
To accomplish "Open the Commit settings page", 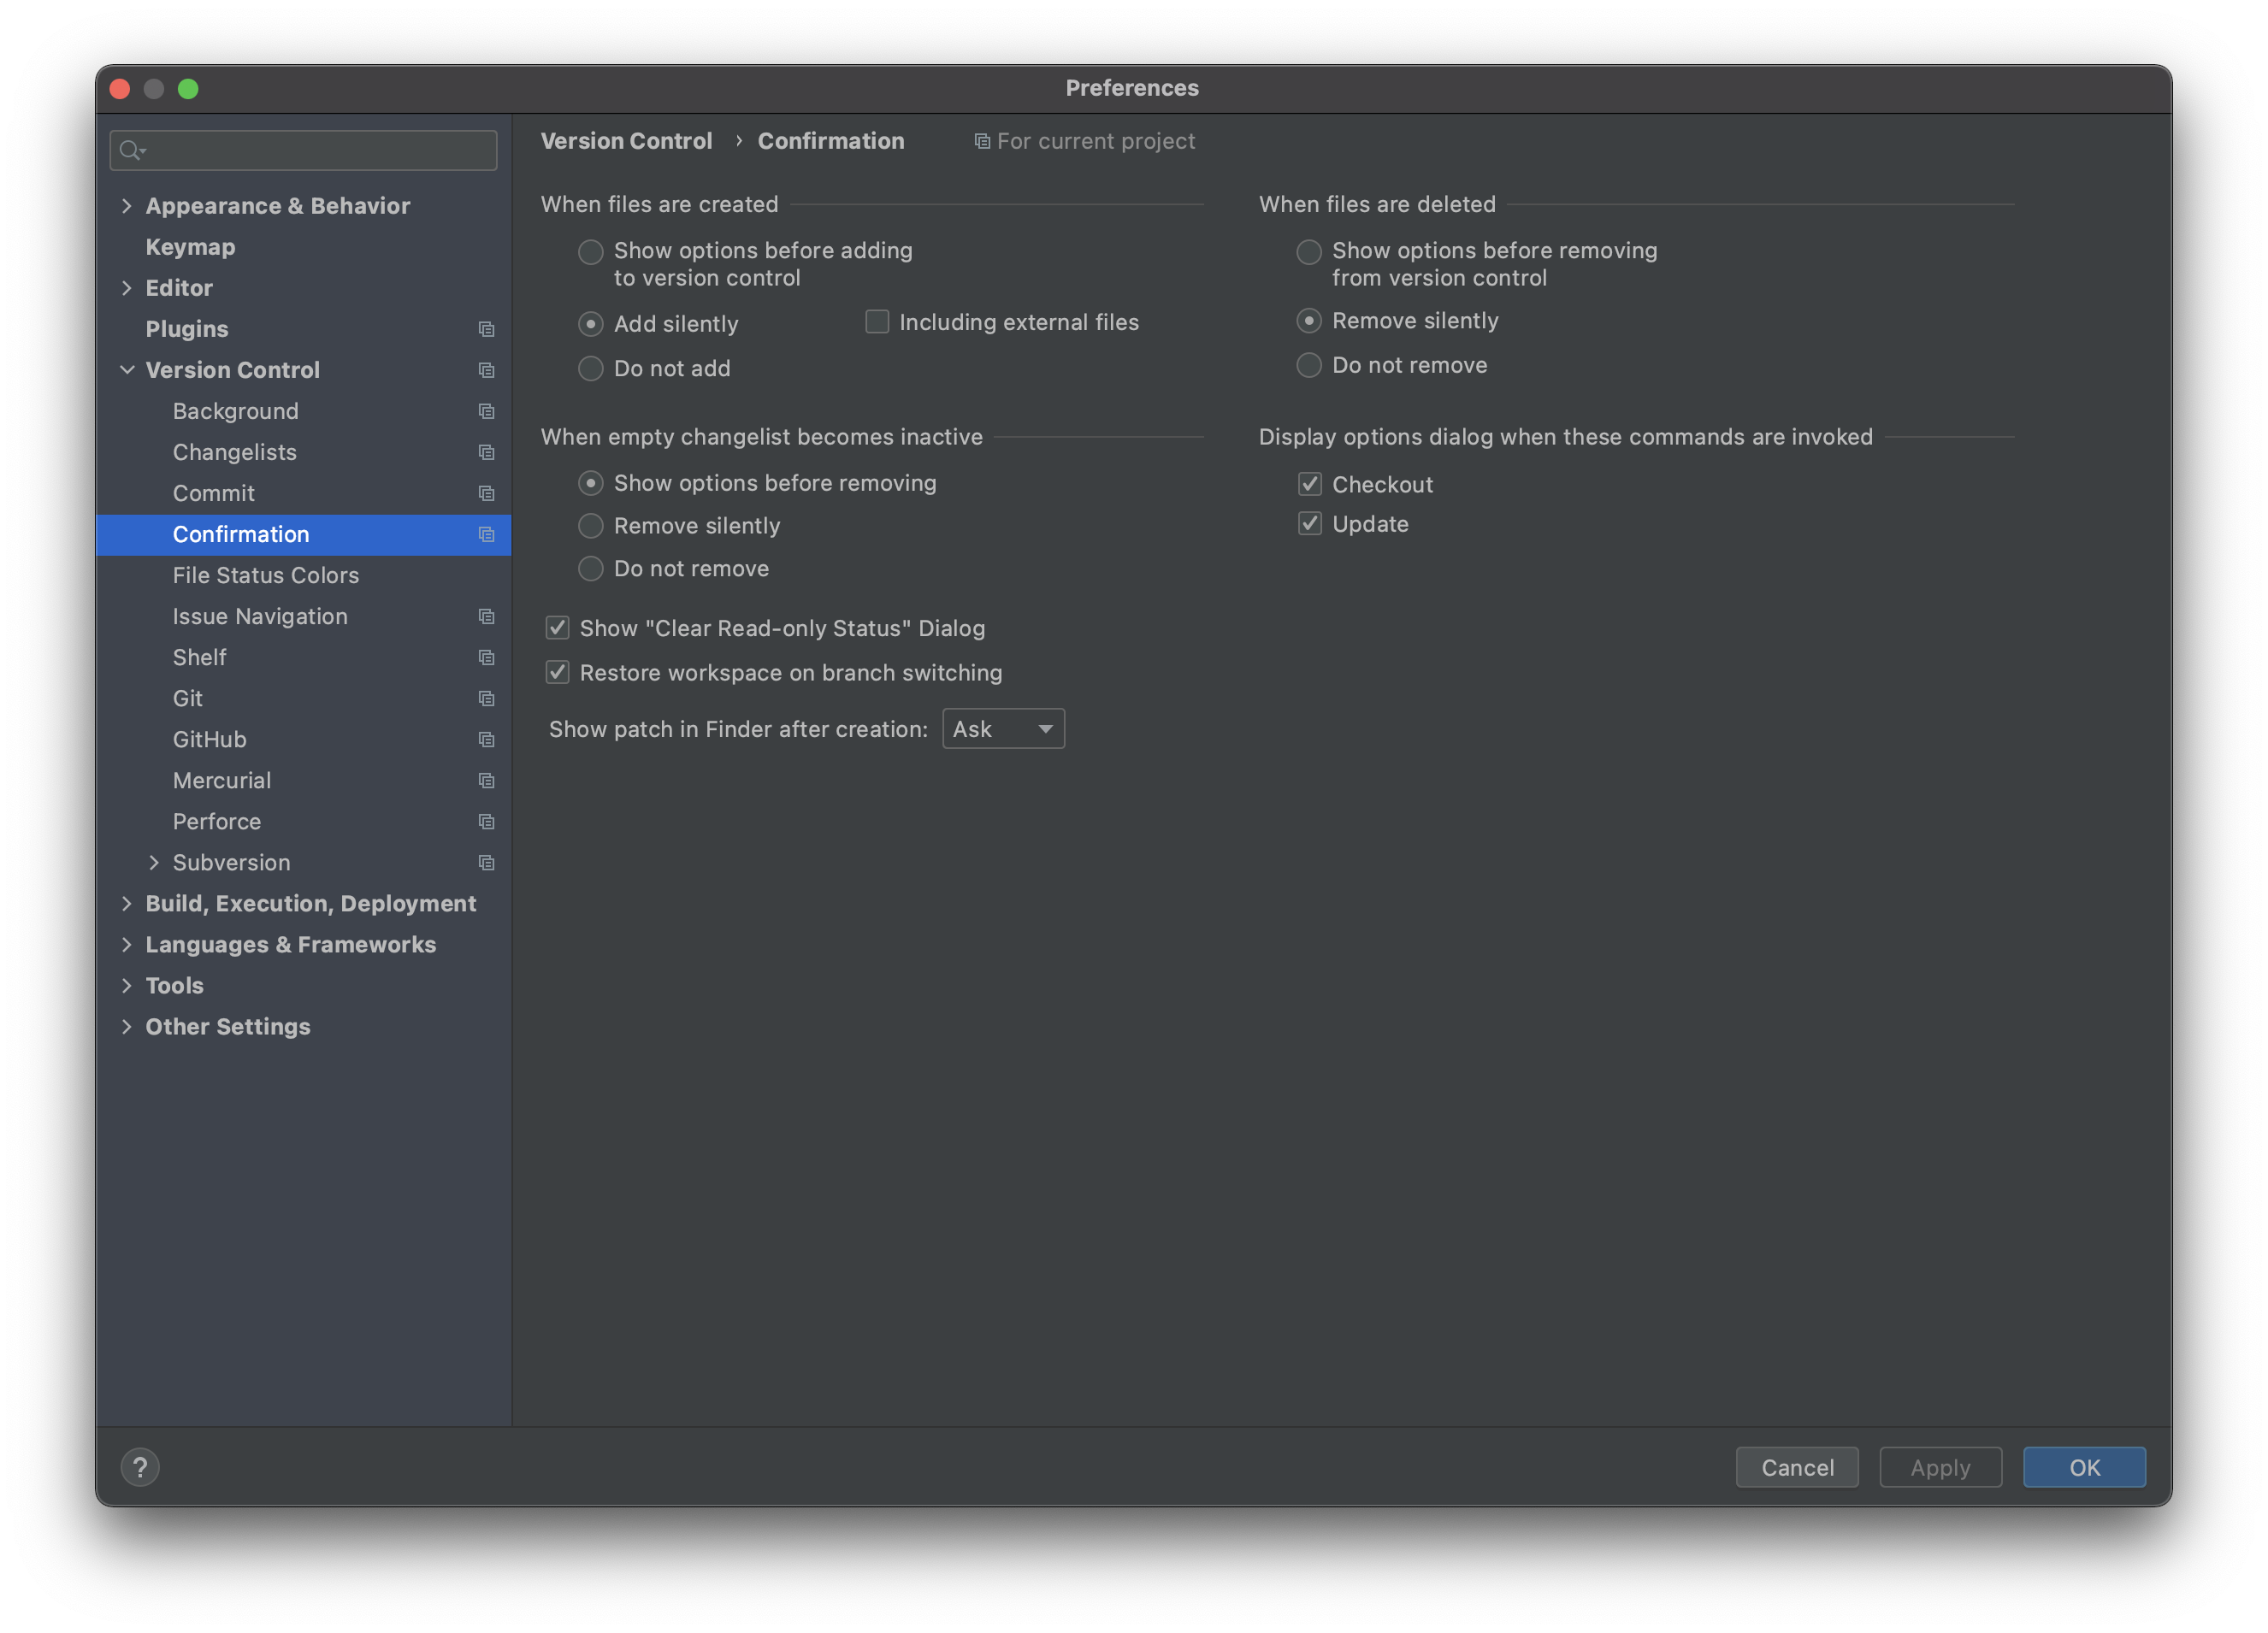I will point(213,493).
